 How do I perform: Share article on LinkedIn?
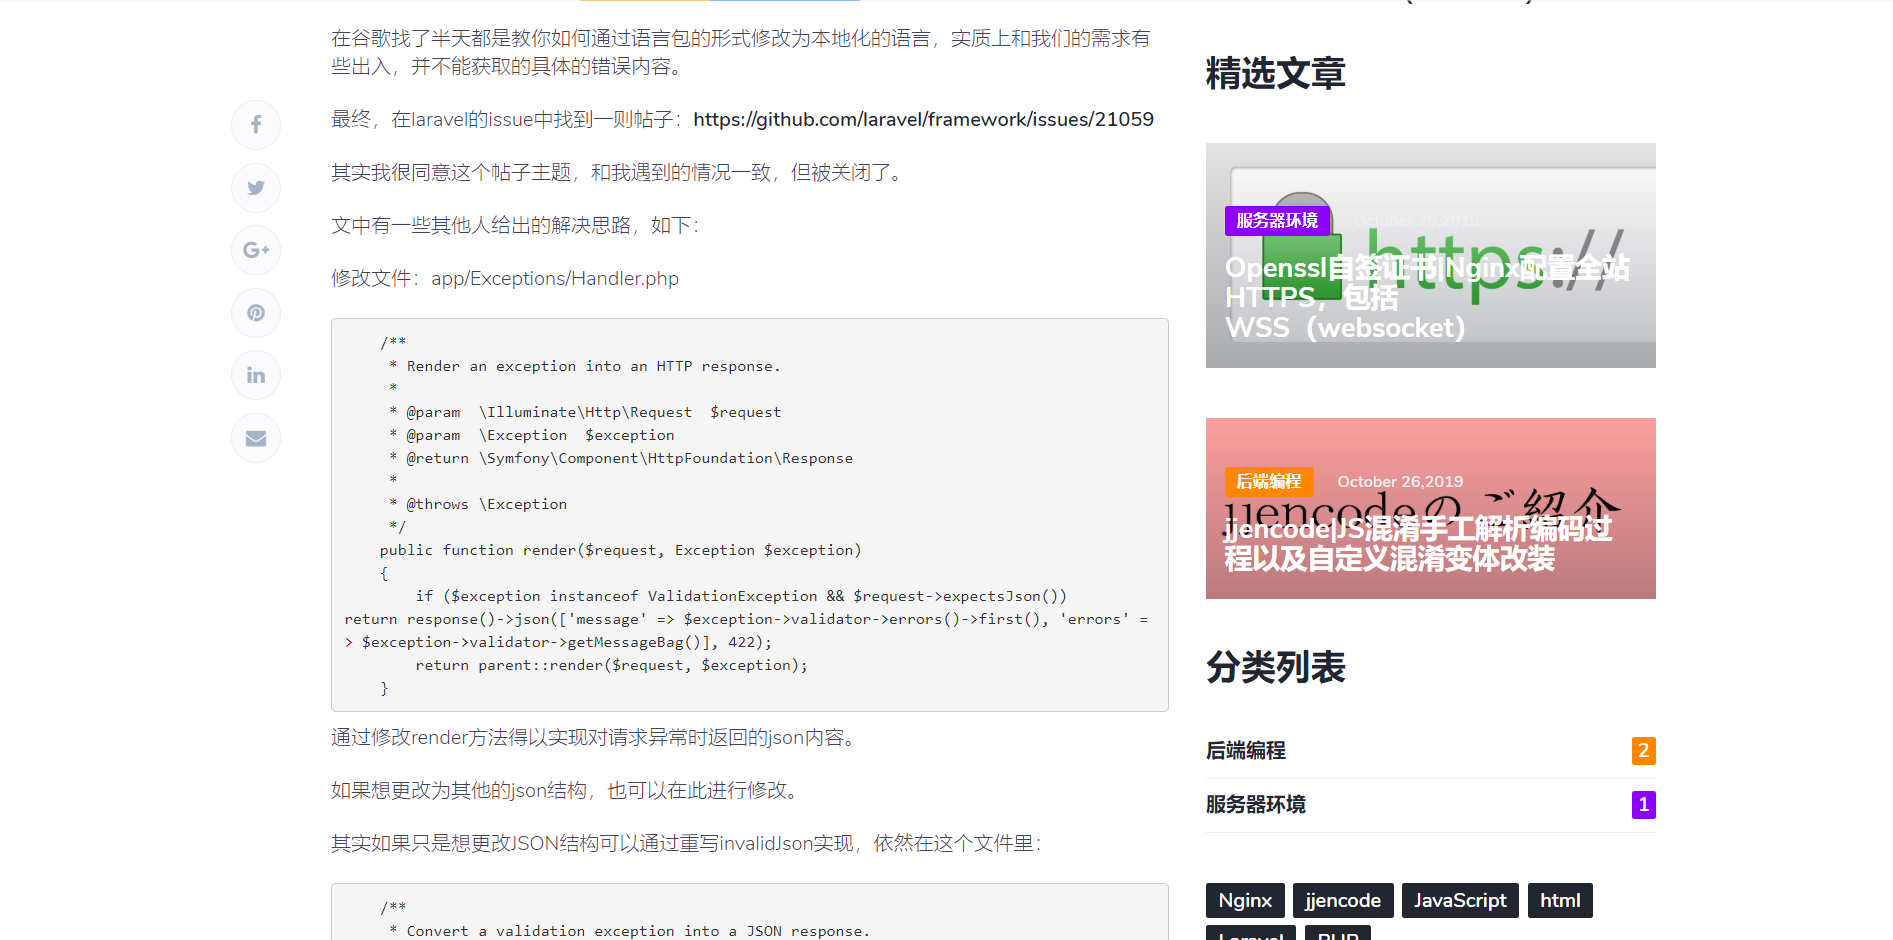256,375
